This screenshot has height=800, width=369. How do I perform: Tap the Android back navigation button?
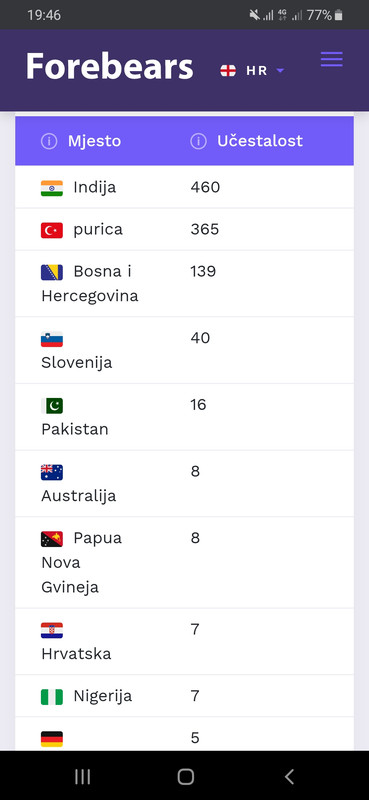(x=289, y=777)
